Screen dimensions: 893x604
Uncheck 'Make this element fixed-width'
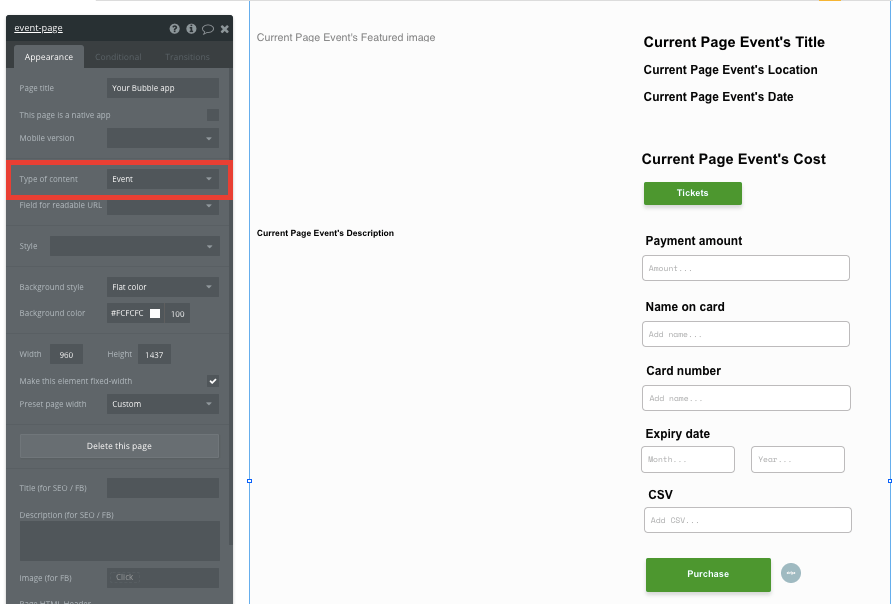click(x=213, y=380)
